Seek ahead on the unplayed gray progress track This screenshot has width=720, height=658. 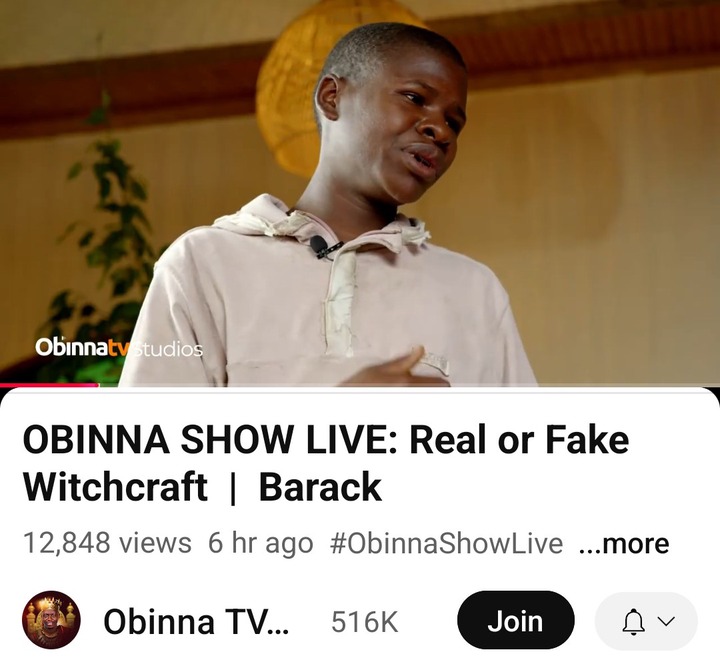point(409,385)
